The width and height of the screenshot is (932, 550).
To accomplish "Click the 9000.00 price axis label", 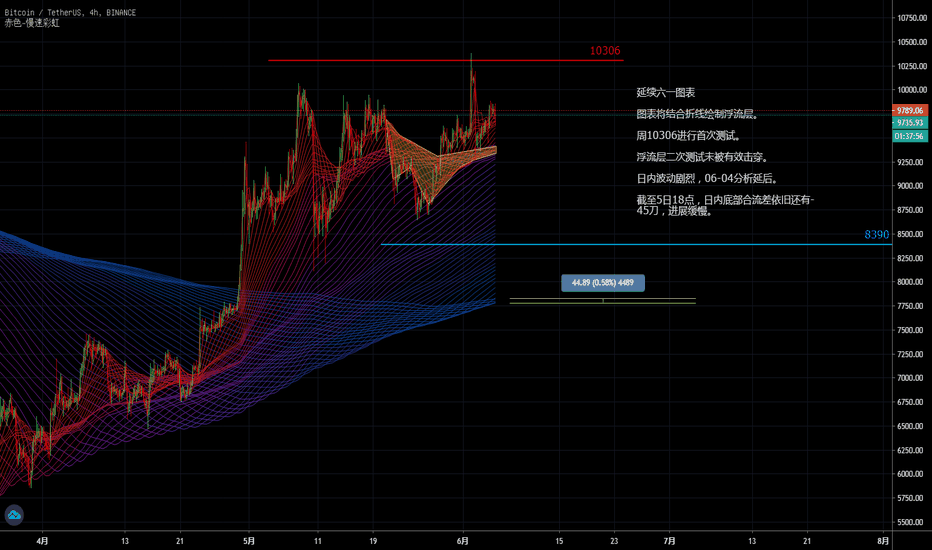I will click(912, 186).
